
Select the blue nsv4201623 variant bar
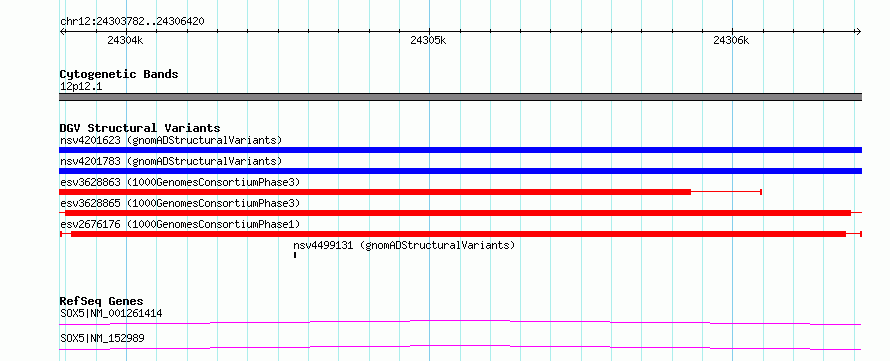(x=460, y=150)
